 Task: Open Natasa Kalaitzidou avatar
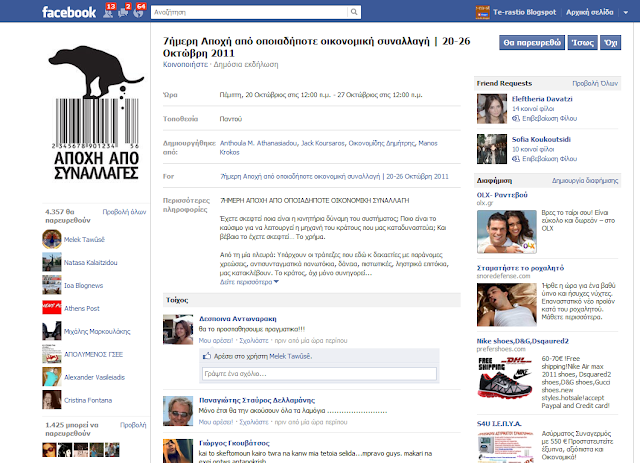[52, 262]
